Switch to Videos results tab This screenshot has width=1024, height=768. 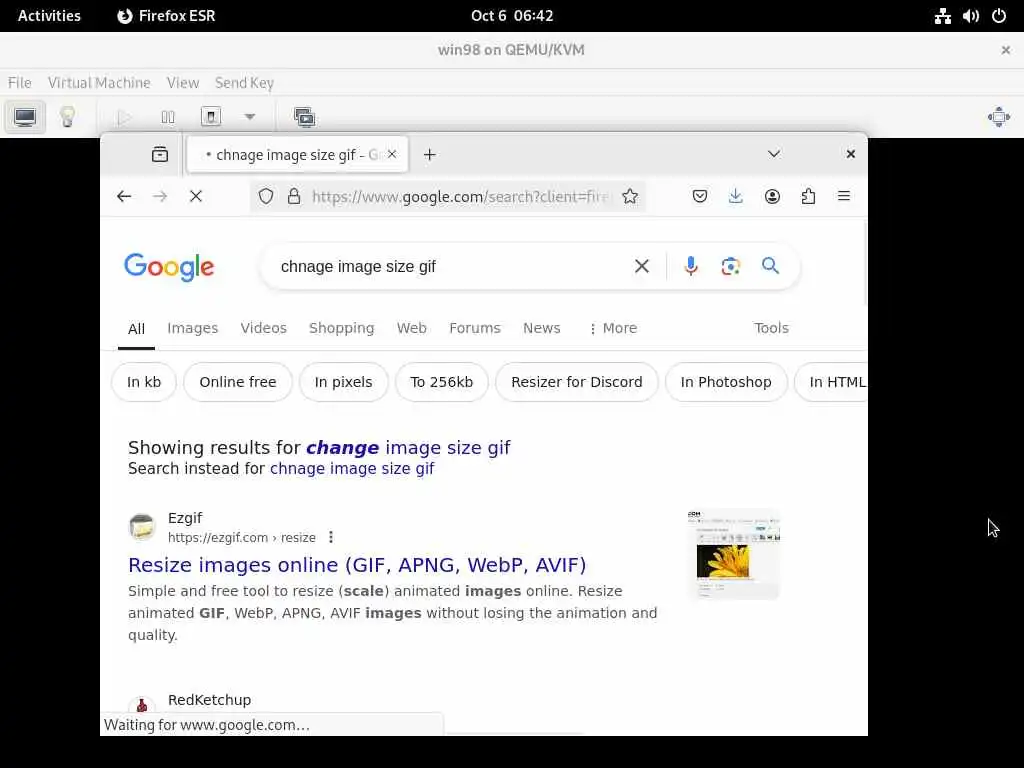point(264,328)
